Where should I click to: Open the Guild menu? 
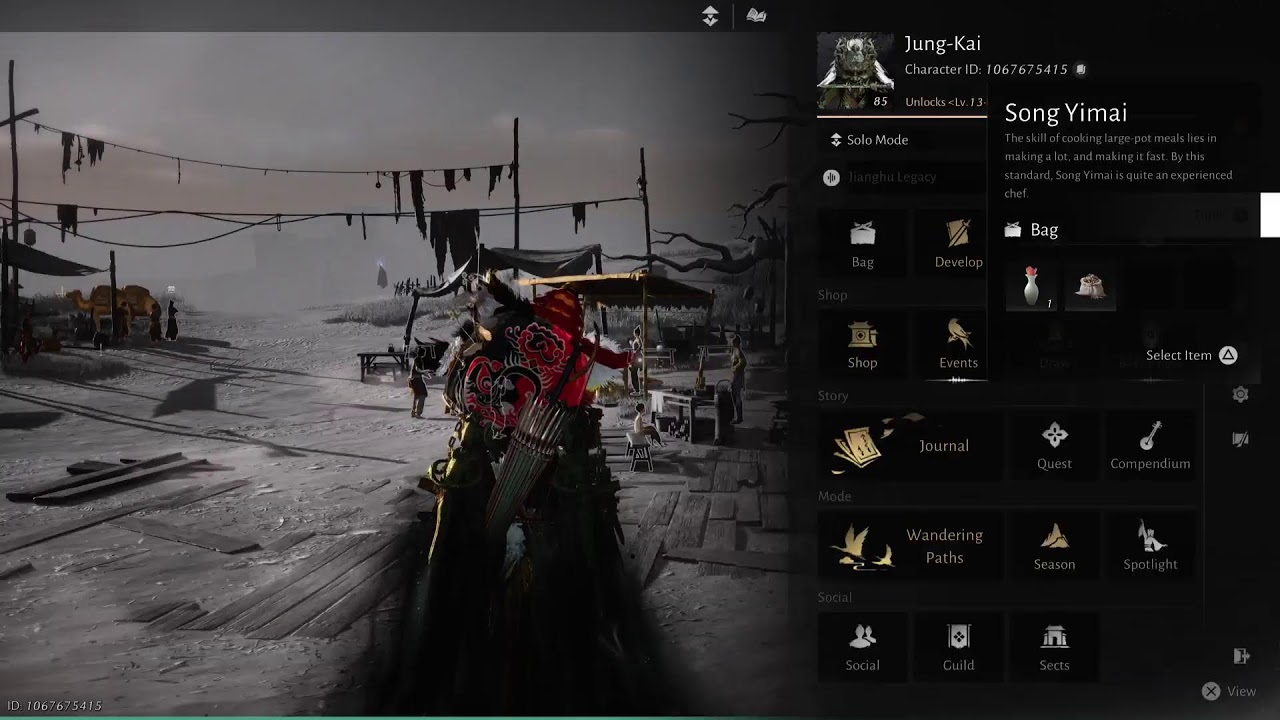point(958,648)
